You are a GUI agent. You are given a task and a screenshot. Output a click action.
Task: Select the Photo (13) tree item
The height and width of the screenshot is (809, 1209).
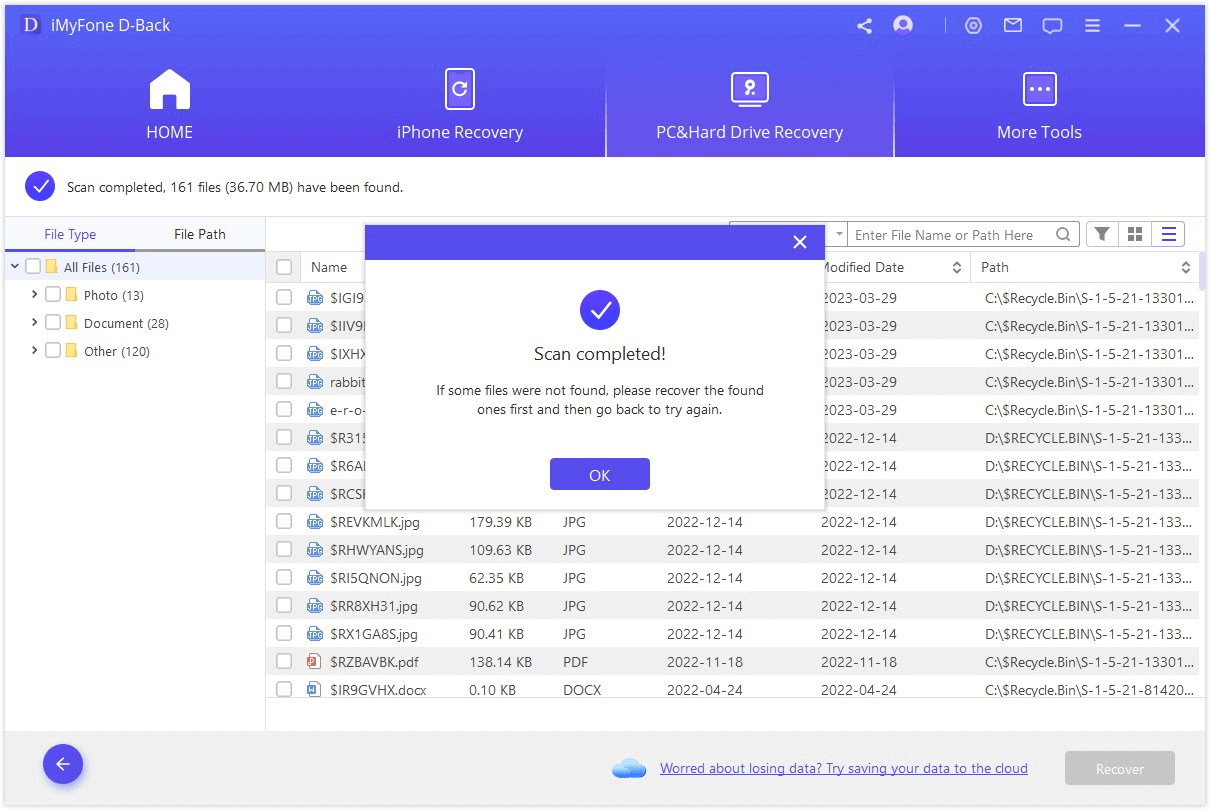[114, 295]
